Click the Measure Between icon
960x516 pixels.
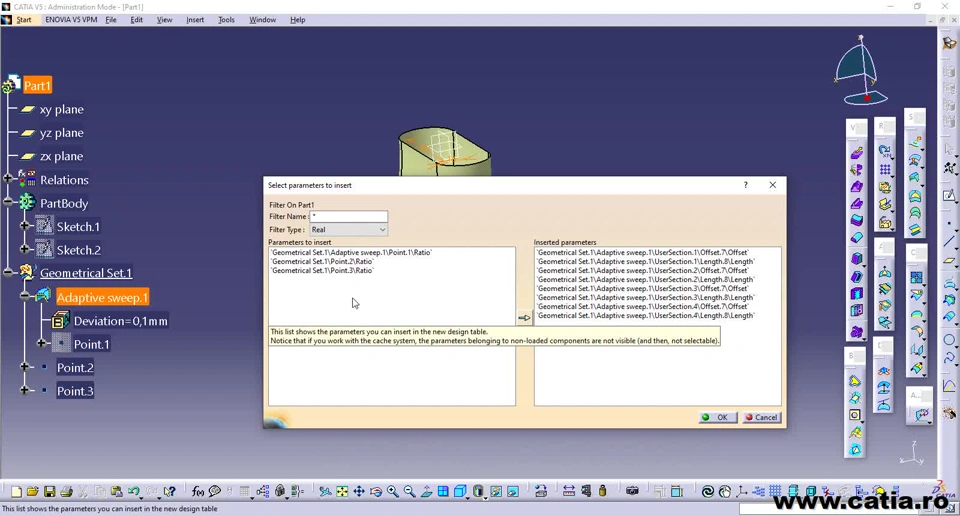coord(569,491)
